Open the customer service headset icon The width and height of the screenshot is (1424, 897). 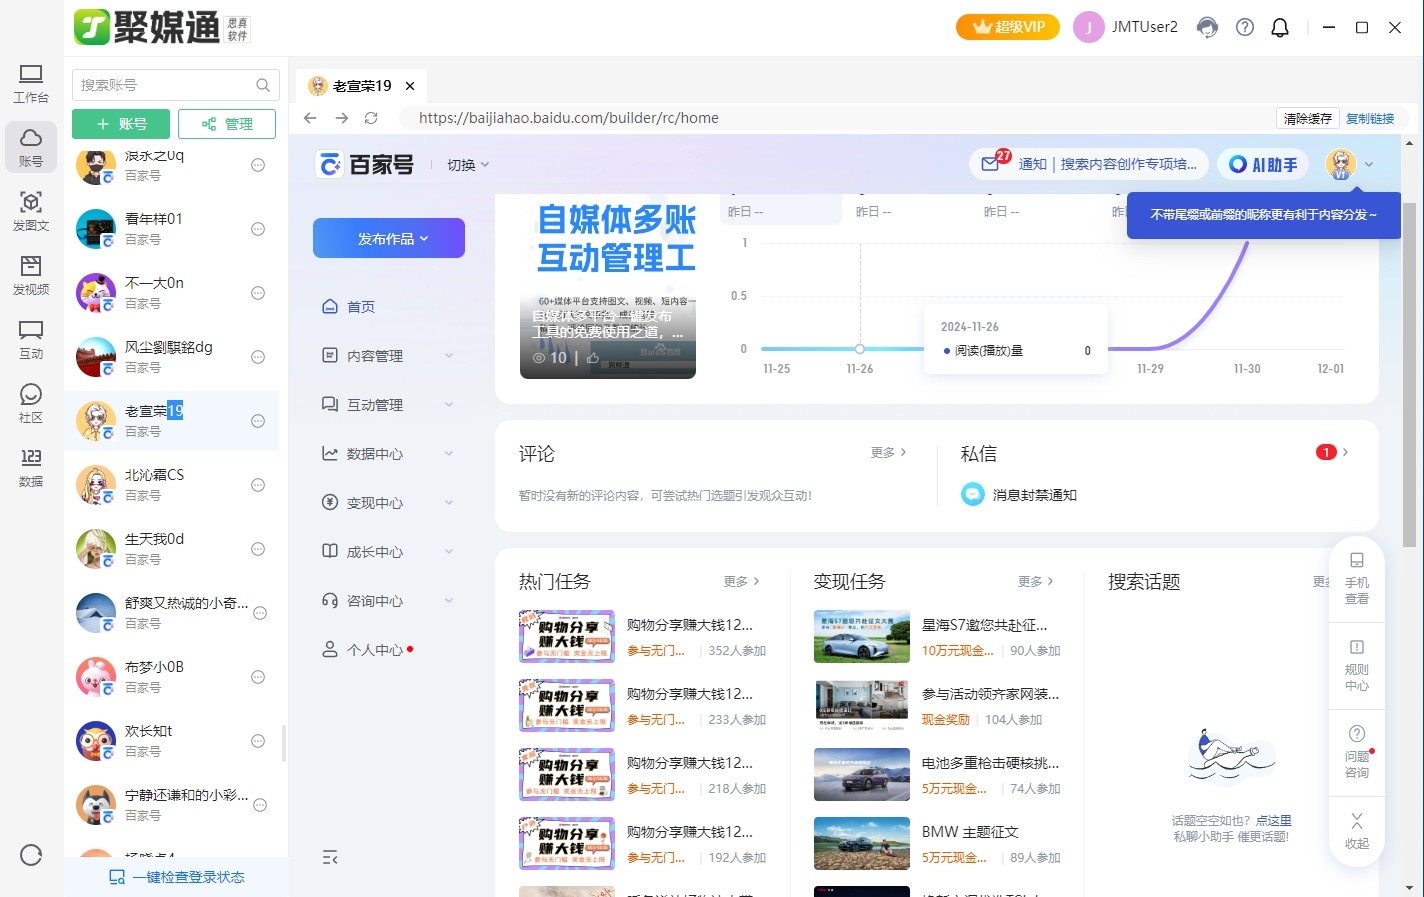tap(1208, 27)
